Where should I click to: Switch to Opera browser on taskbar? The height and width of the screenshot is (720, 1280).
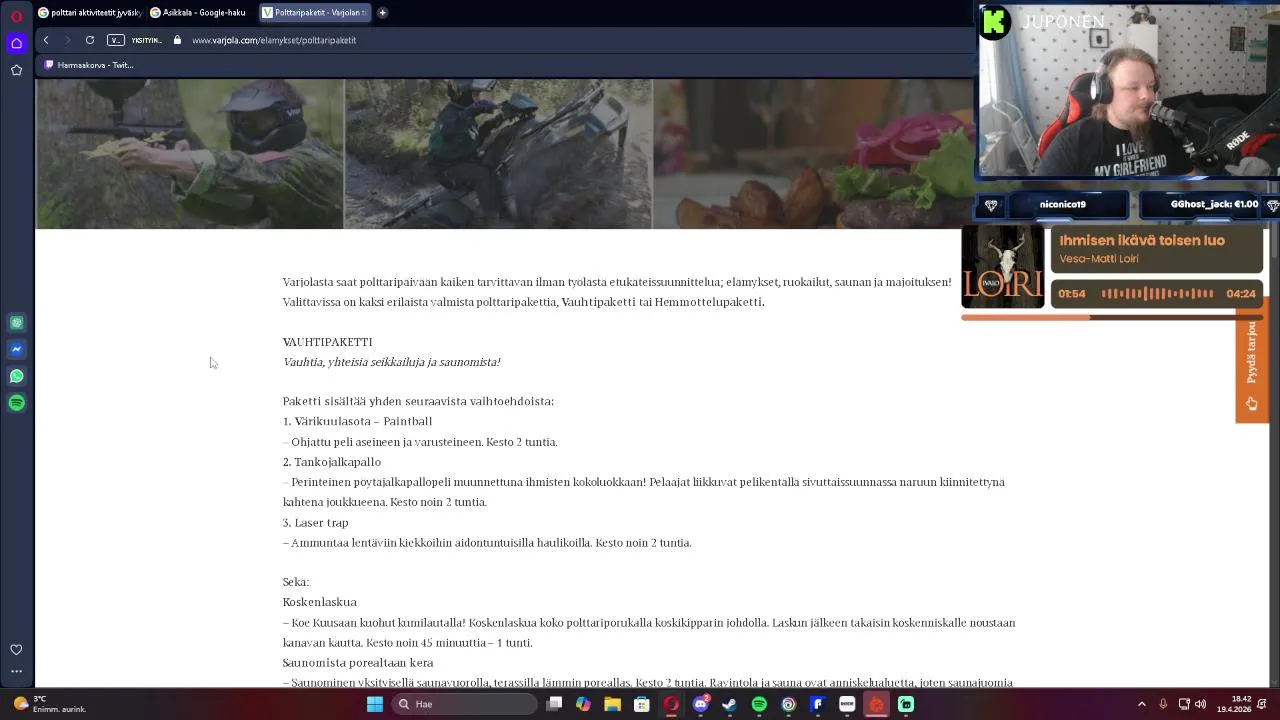pos(671,704)
